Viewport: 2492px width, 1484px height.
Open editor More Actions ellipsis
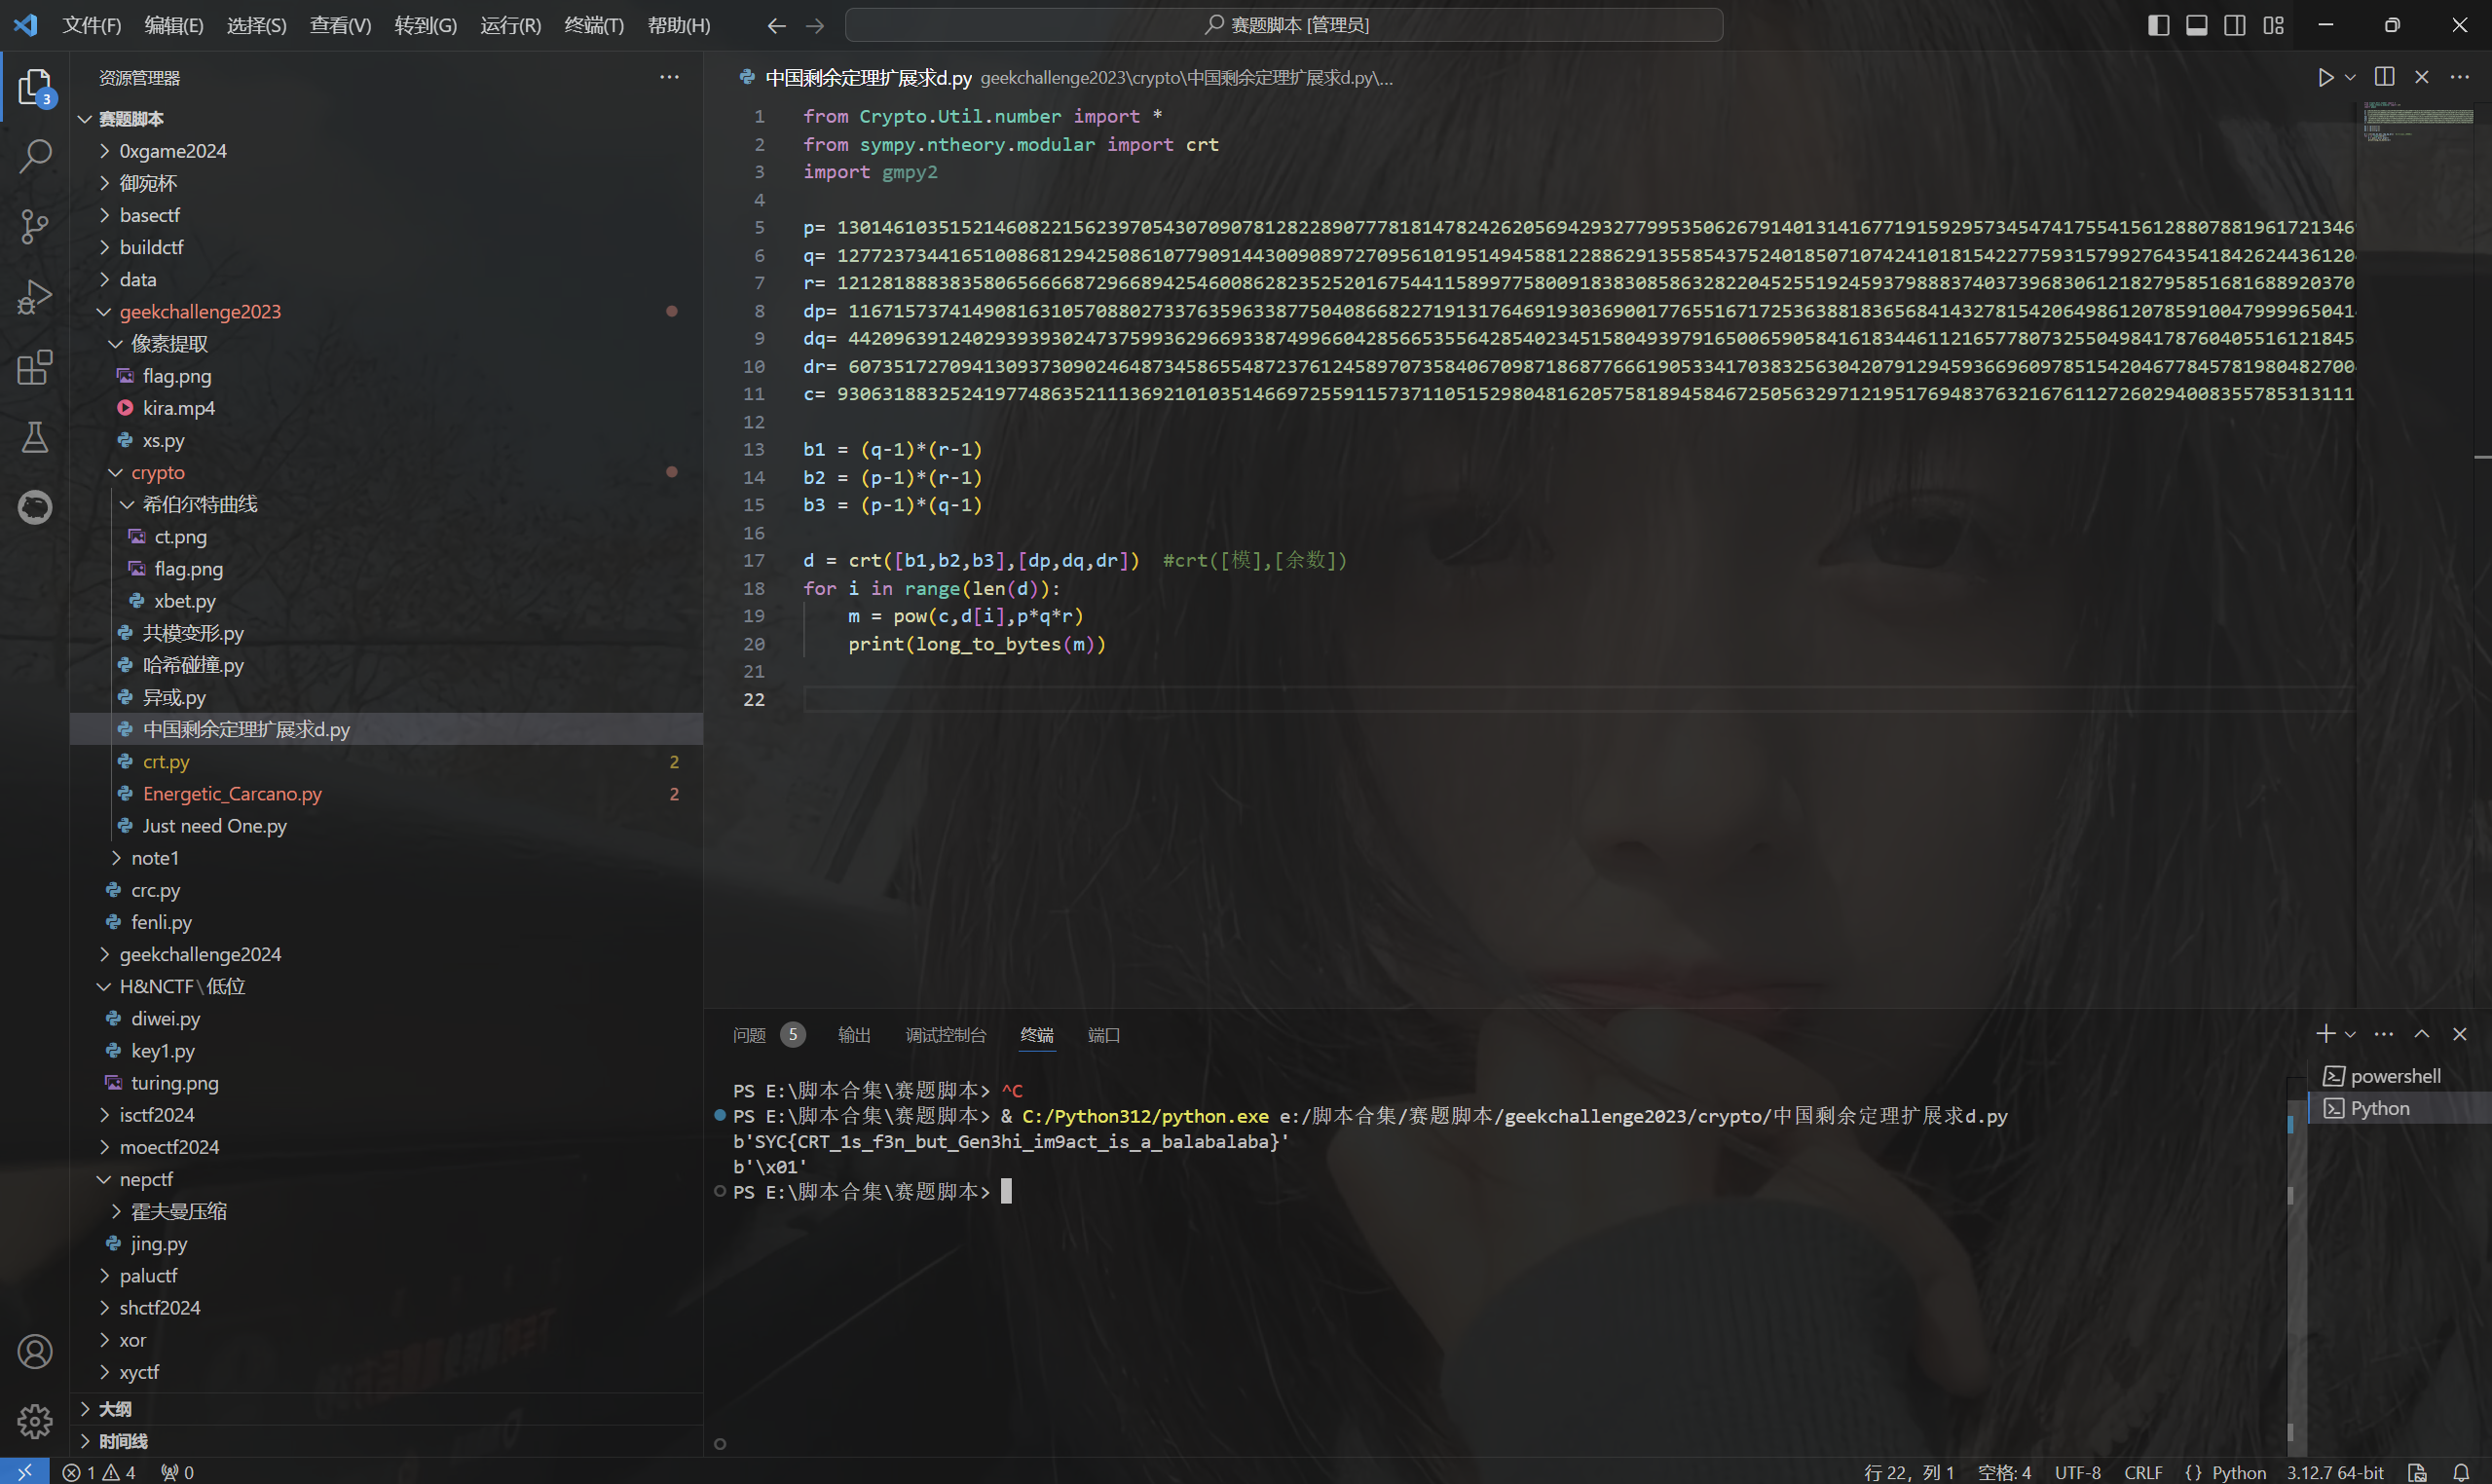(x=2460, y=77)
